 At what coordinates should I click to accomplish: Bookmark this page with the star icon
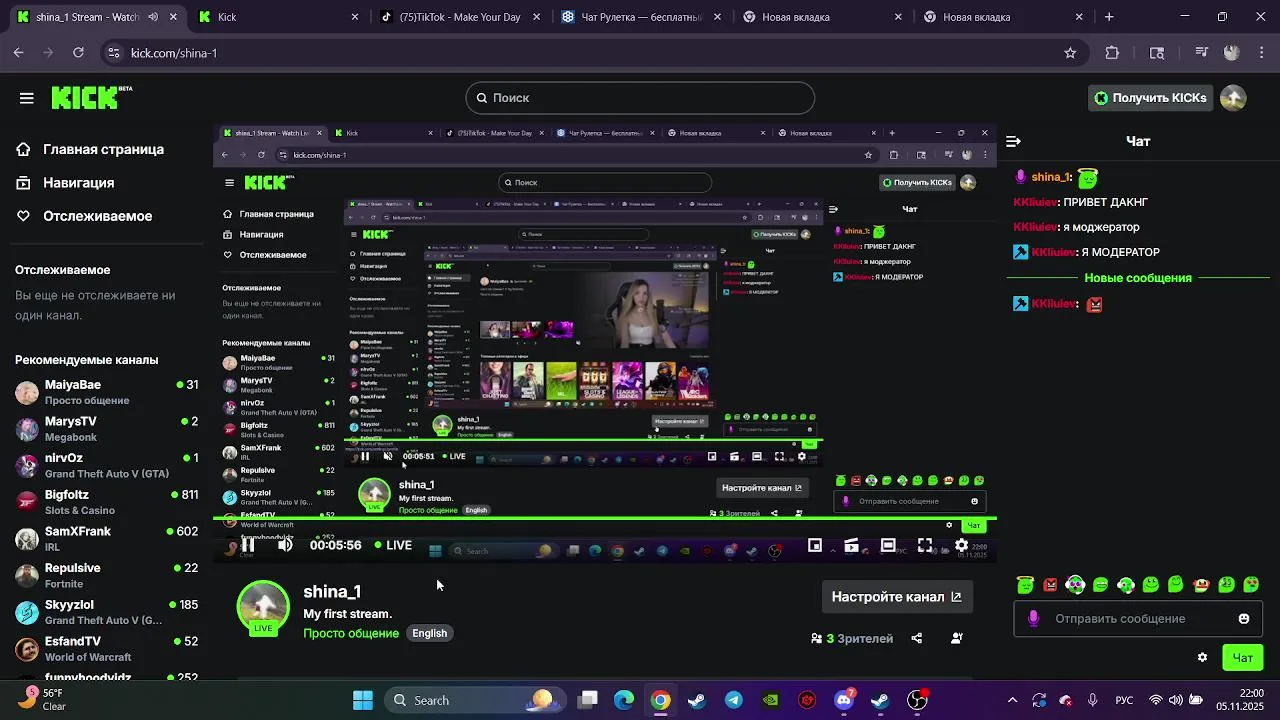1070,53
